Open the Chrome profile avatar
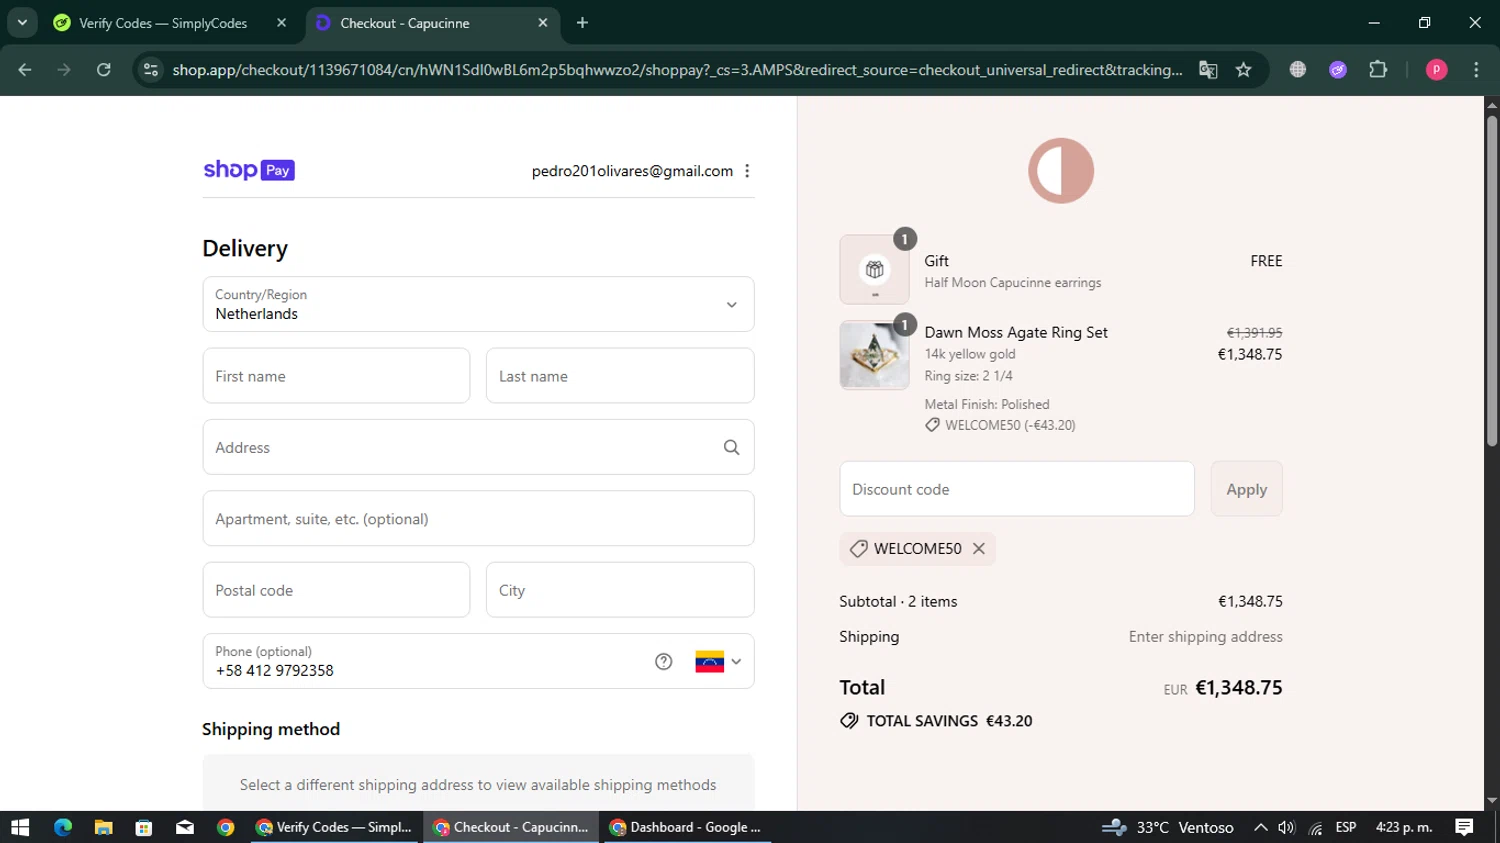 coord(1436,70)
